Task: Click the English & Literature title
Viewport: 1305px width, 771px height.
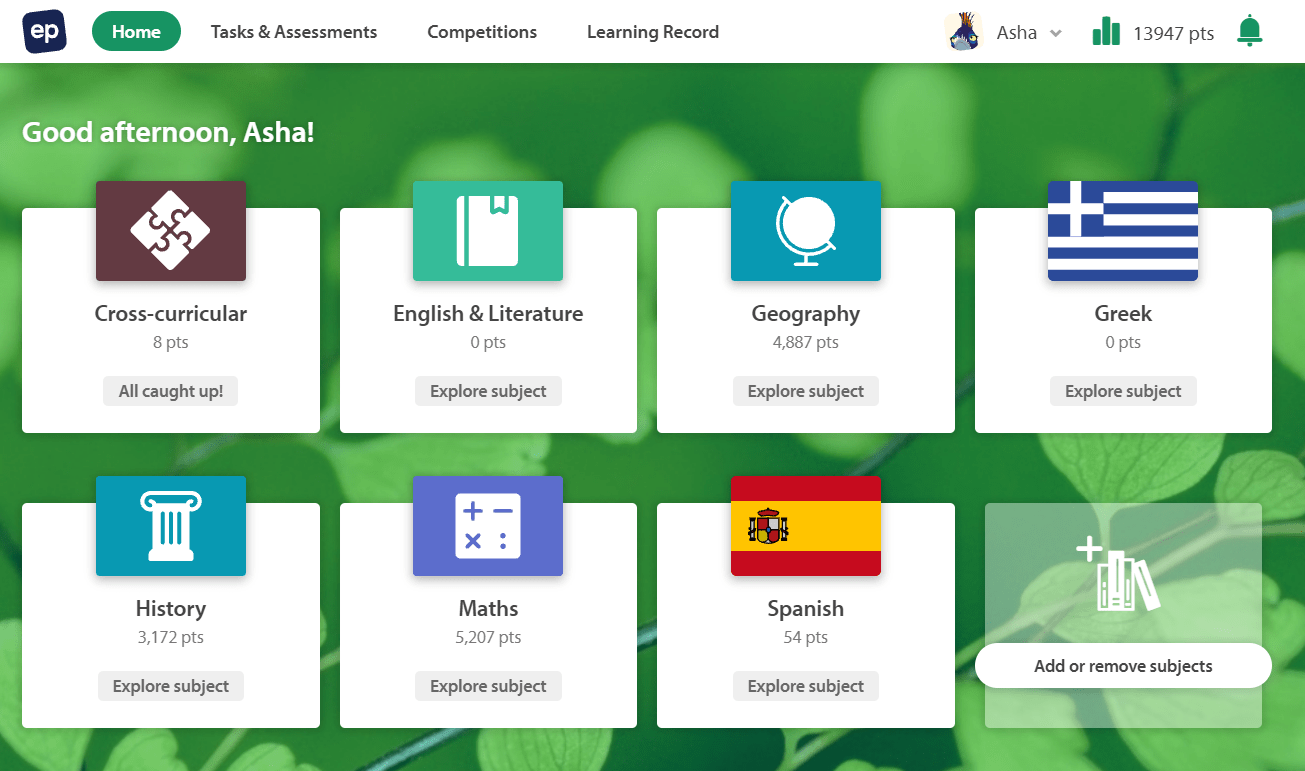Action: [488, 314]
